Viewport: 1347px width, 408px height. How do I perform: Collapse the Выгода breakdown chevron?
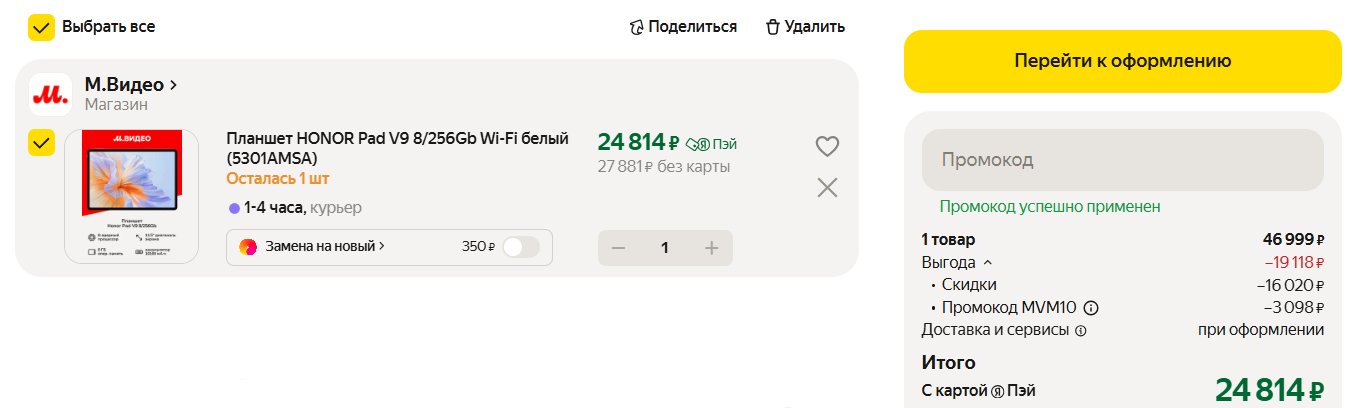tap(988, 263)
